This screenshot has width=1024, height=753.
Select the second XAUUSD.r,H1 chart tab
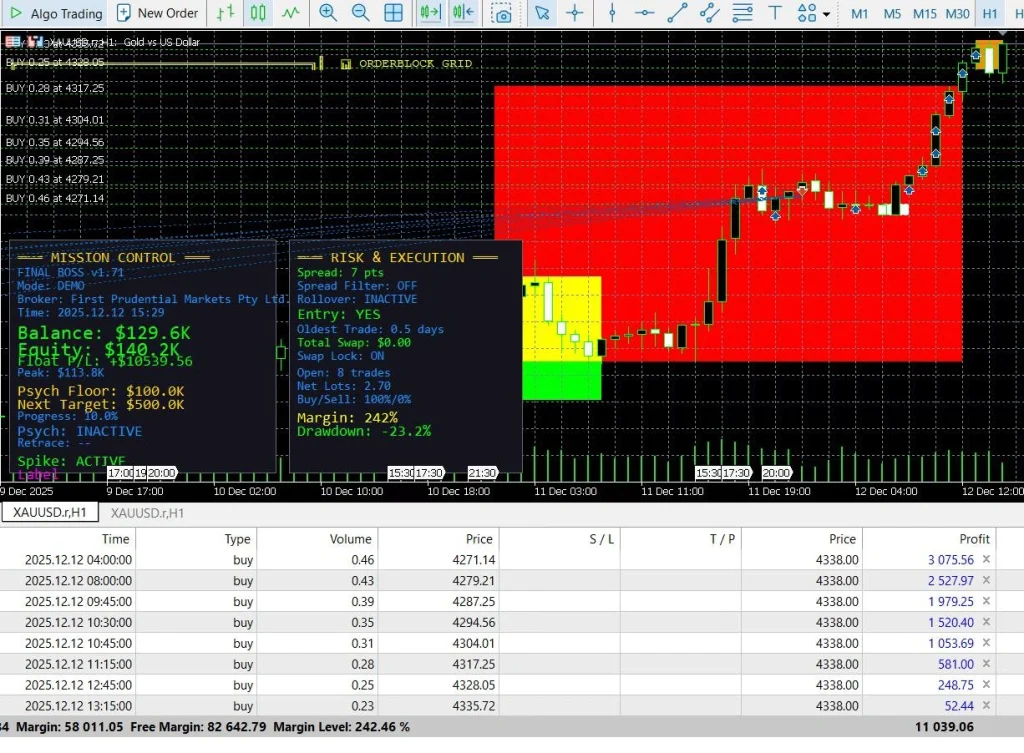pos(147,513)
